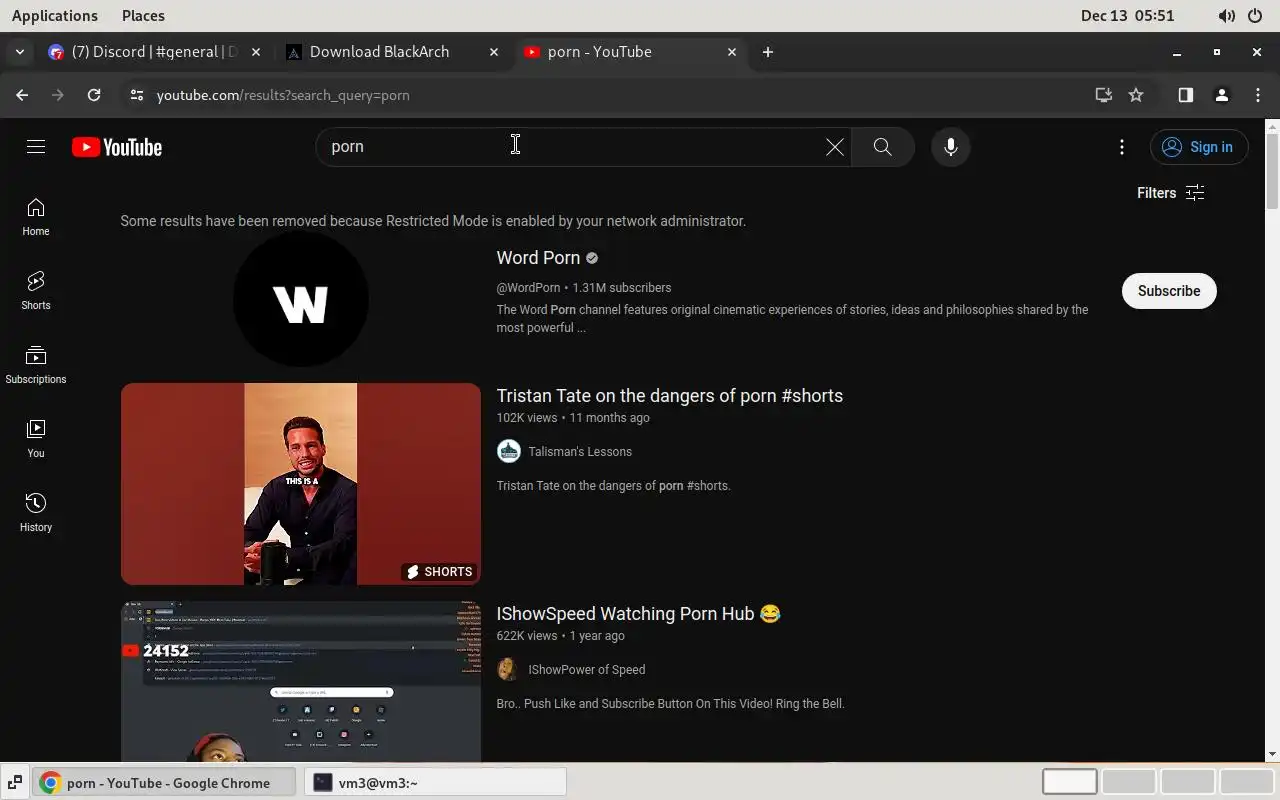
Task: Play the Tristan Tate shorts thumbnail
Action: pos(301,484)
